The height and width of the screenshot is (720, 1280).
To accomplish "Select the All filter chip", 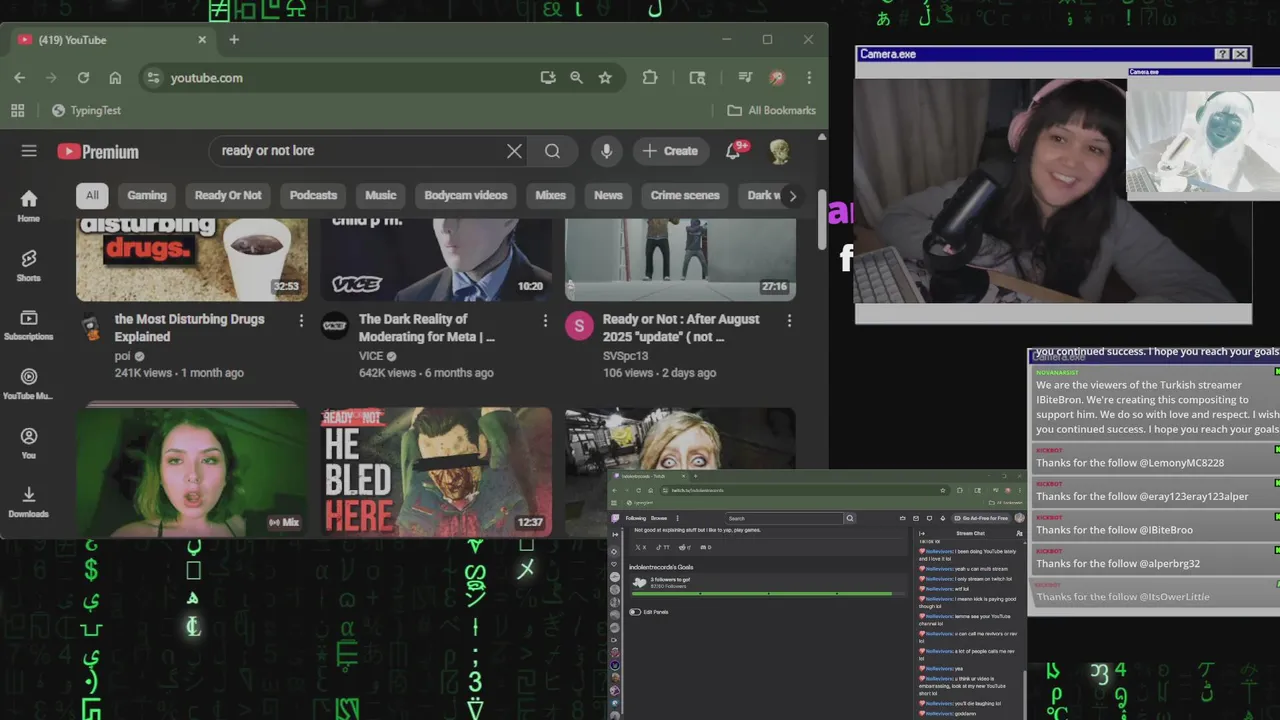I will tap(92, 196).
